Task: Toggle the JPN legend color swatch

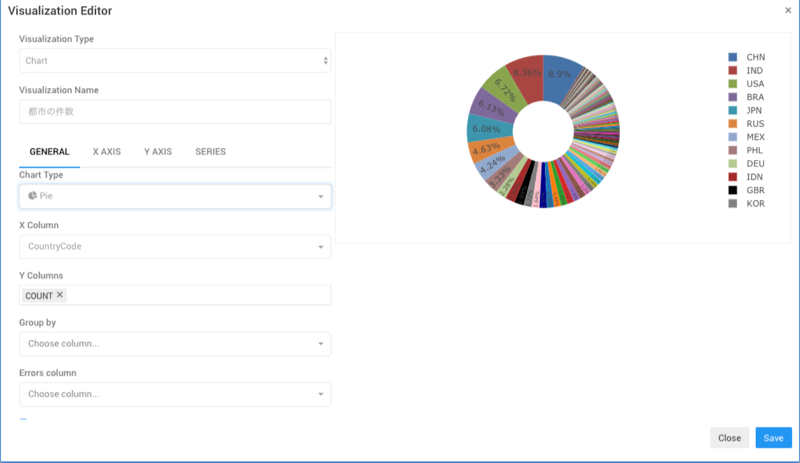Action: 733,110
